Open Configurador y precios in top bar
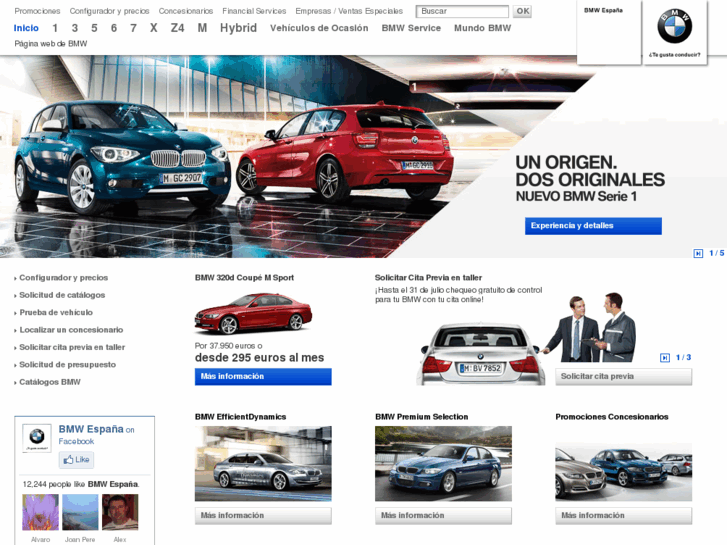The height and width of the screenshot is (545, 727). 109,11
